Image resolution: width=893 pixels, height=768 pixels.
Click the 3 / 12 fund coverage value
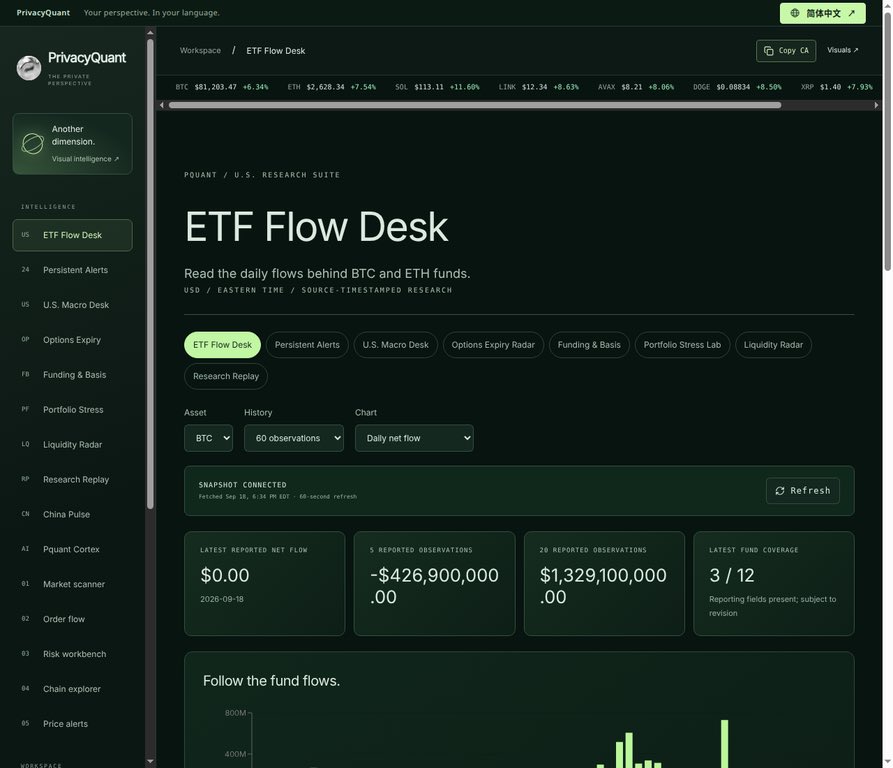732,575
